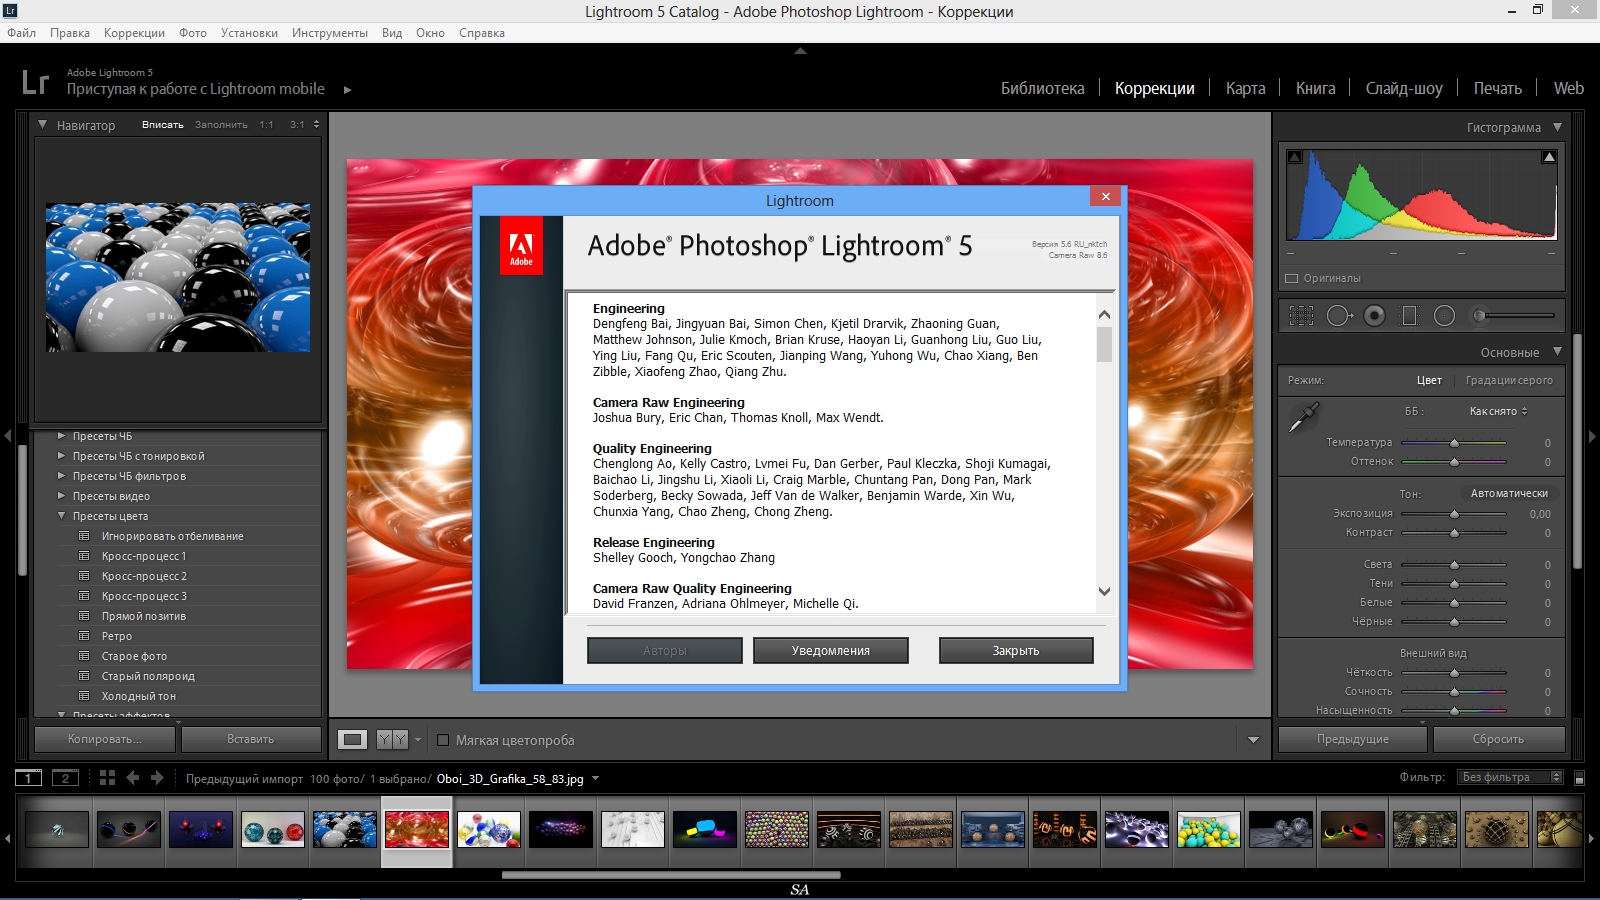Click the Сбросить button

pos(1498,739)
